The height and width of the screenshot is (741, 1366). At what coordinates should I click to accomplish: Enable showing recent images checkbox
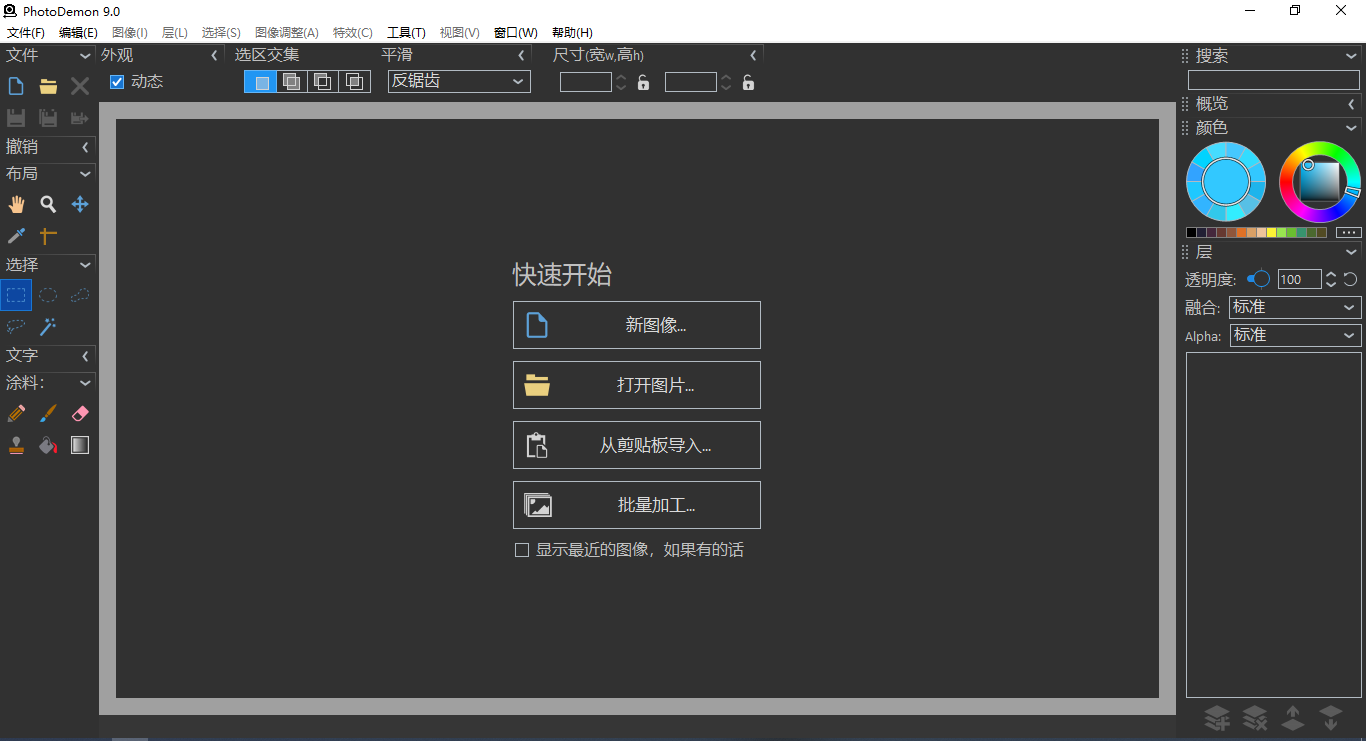[x=521, y=549]
